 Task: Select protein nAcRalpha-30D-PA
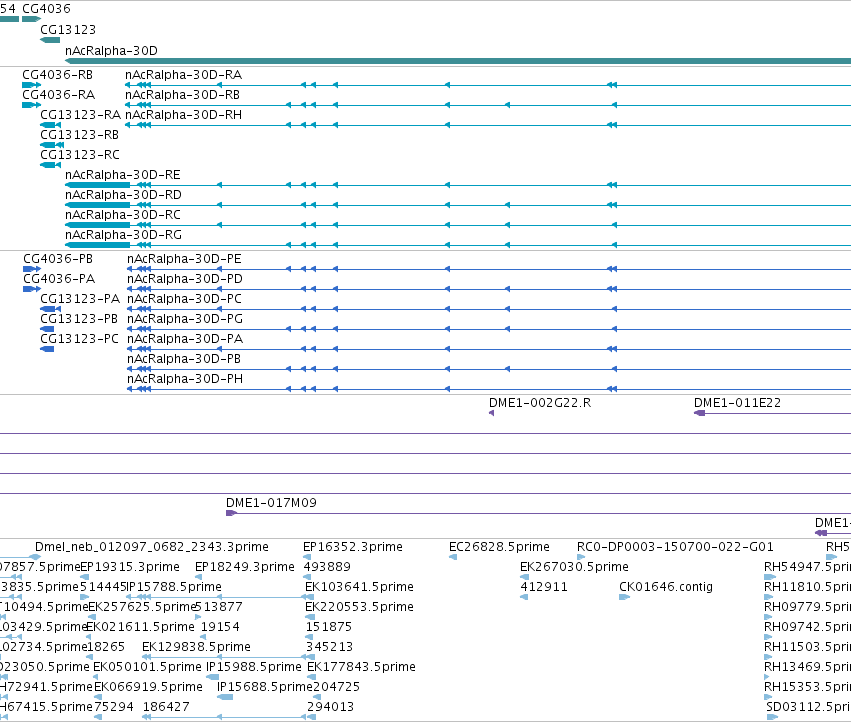pyautogui.click(x=185, y=339)
